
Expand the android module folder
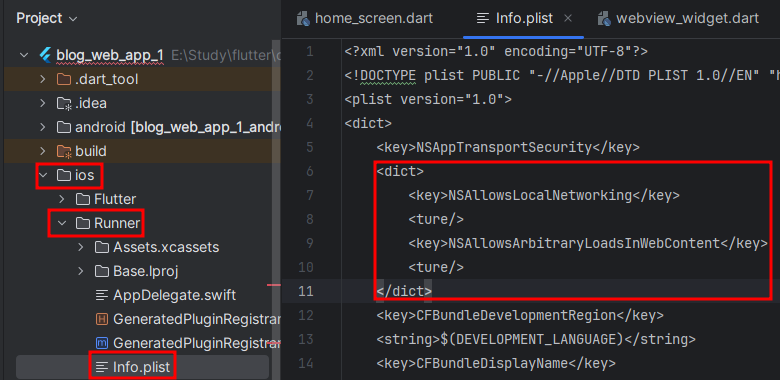pos(42,127)
